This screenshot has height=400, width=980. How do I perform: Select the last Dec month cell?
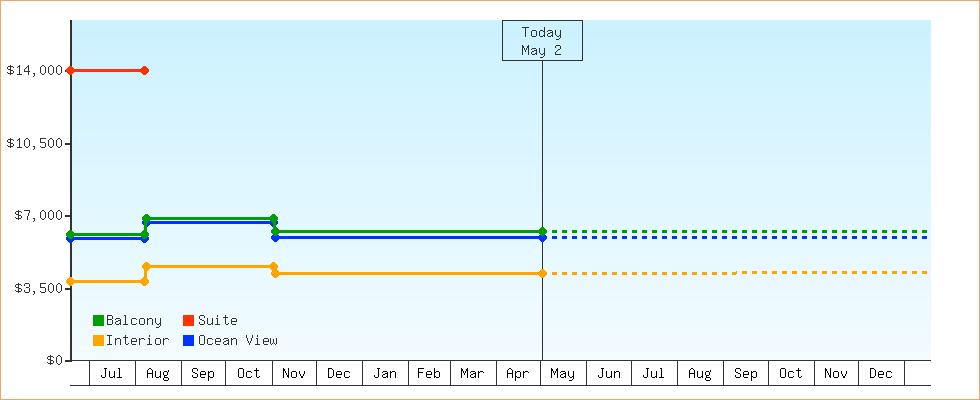point(881,373)
